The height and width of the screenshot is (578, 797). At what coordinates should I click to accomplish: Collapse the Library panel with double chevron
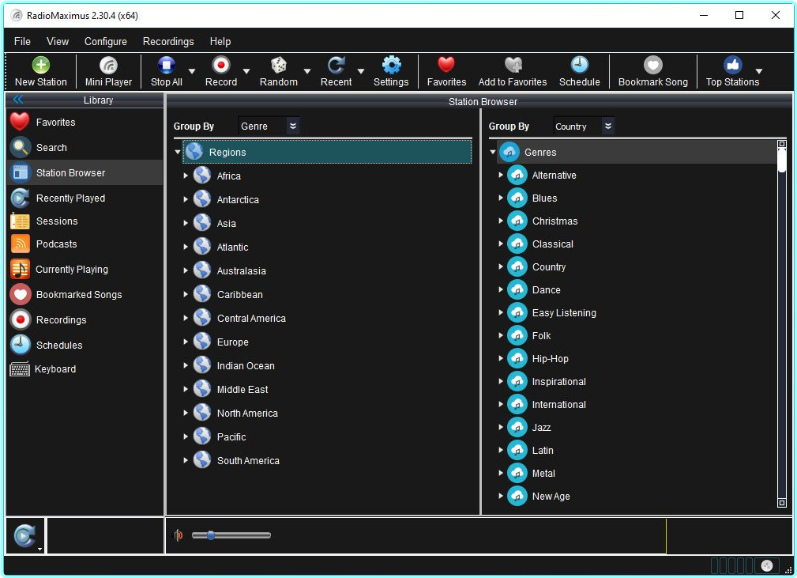[18, 100]
